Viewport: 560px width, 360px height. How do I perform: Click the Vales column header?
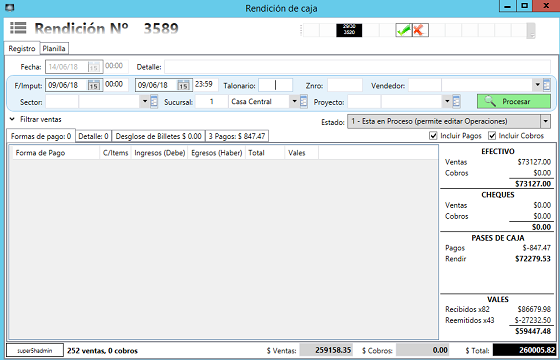(301, 153)
